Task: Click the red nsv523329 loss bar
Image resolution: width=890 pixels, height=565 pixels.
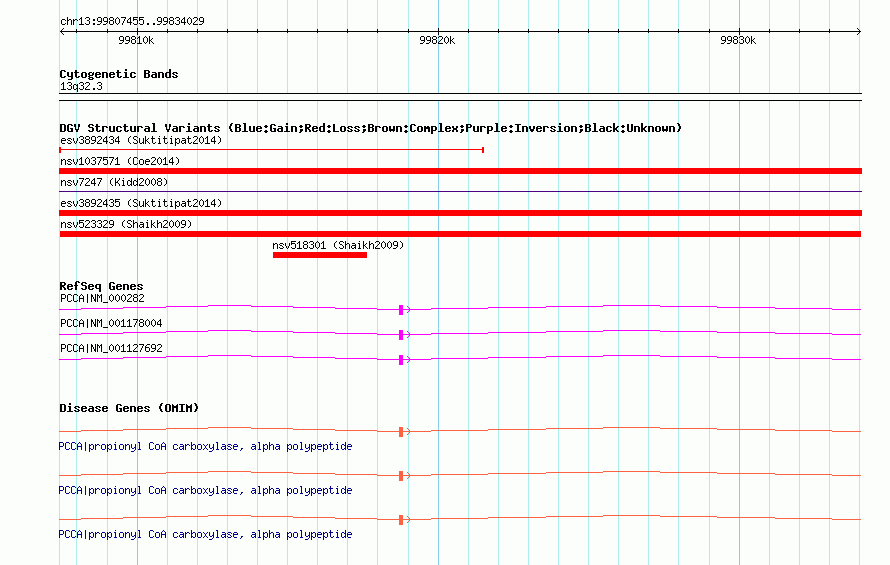Action: pyautogui.click(x=460, y=234)
